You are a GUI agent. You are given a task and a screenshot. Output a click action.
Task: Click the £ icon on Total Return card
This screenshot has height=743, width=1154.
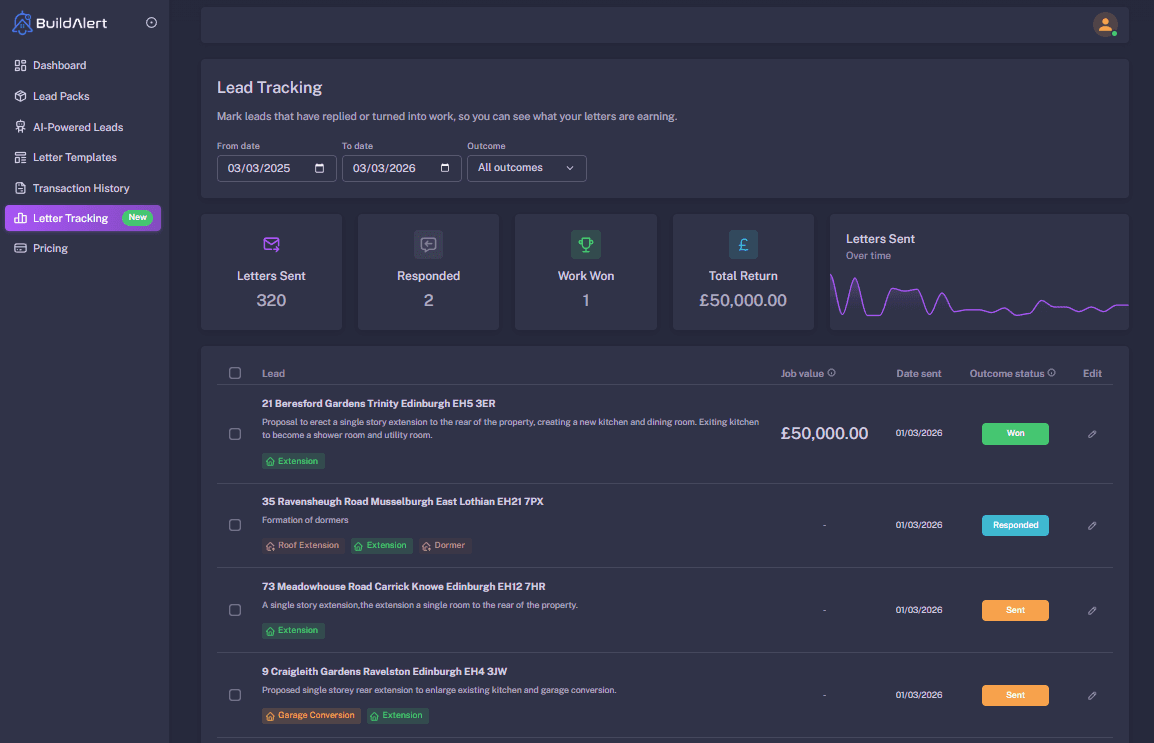tap(742, 244)
